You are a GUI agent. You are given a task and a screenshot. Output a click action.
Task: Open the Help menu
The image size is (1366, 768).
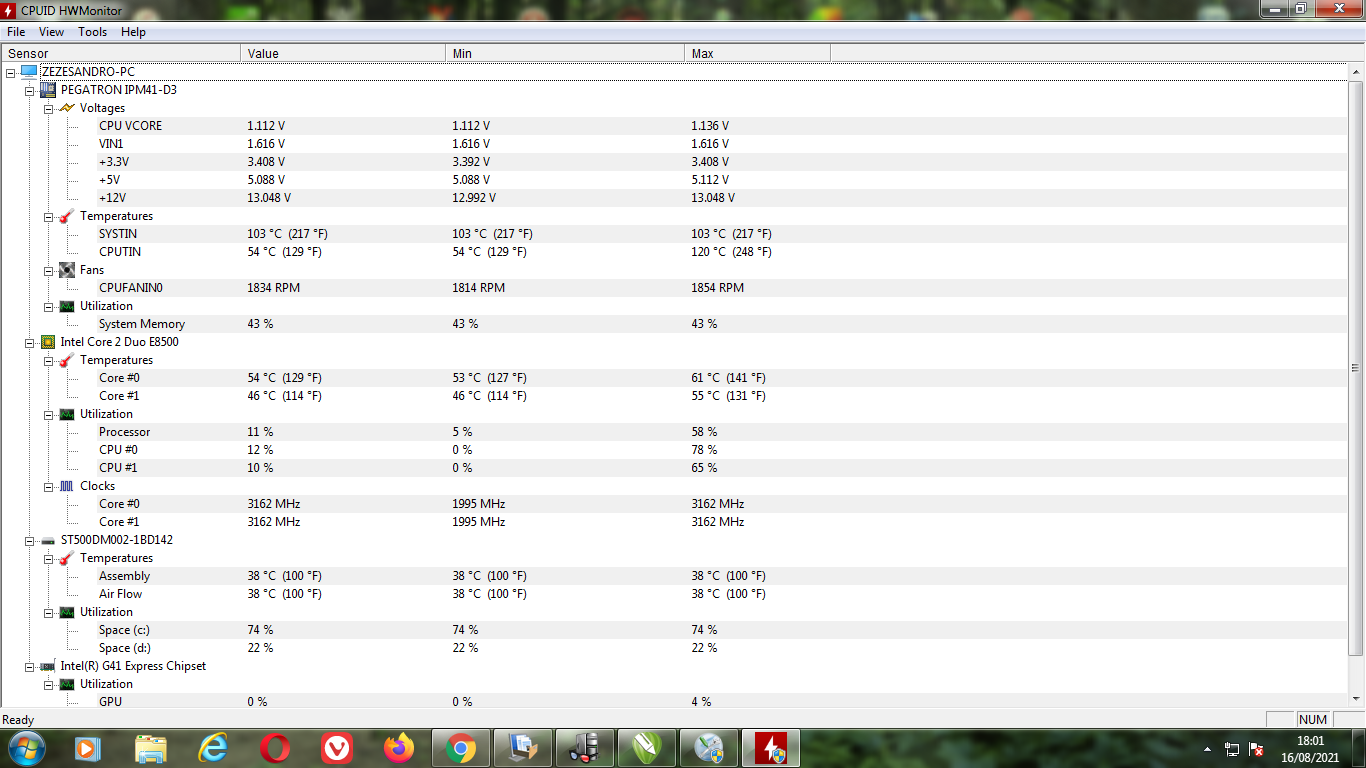click(133, 32)
